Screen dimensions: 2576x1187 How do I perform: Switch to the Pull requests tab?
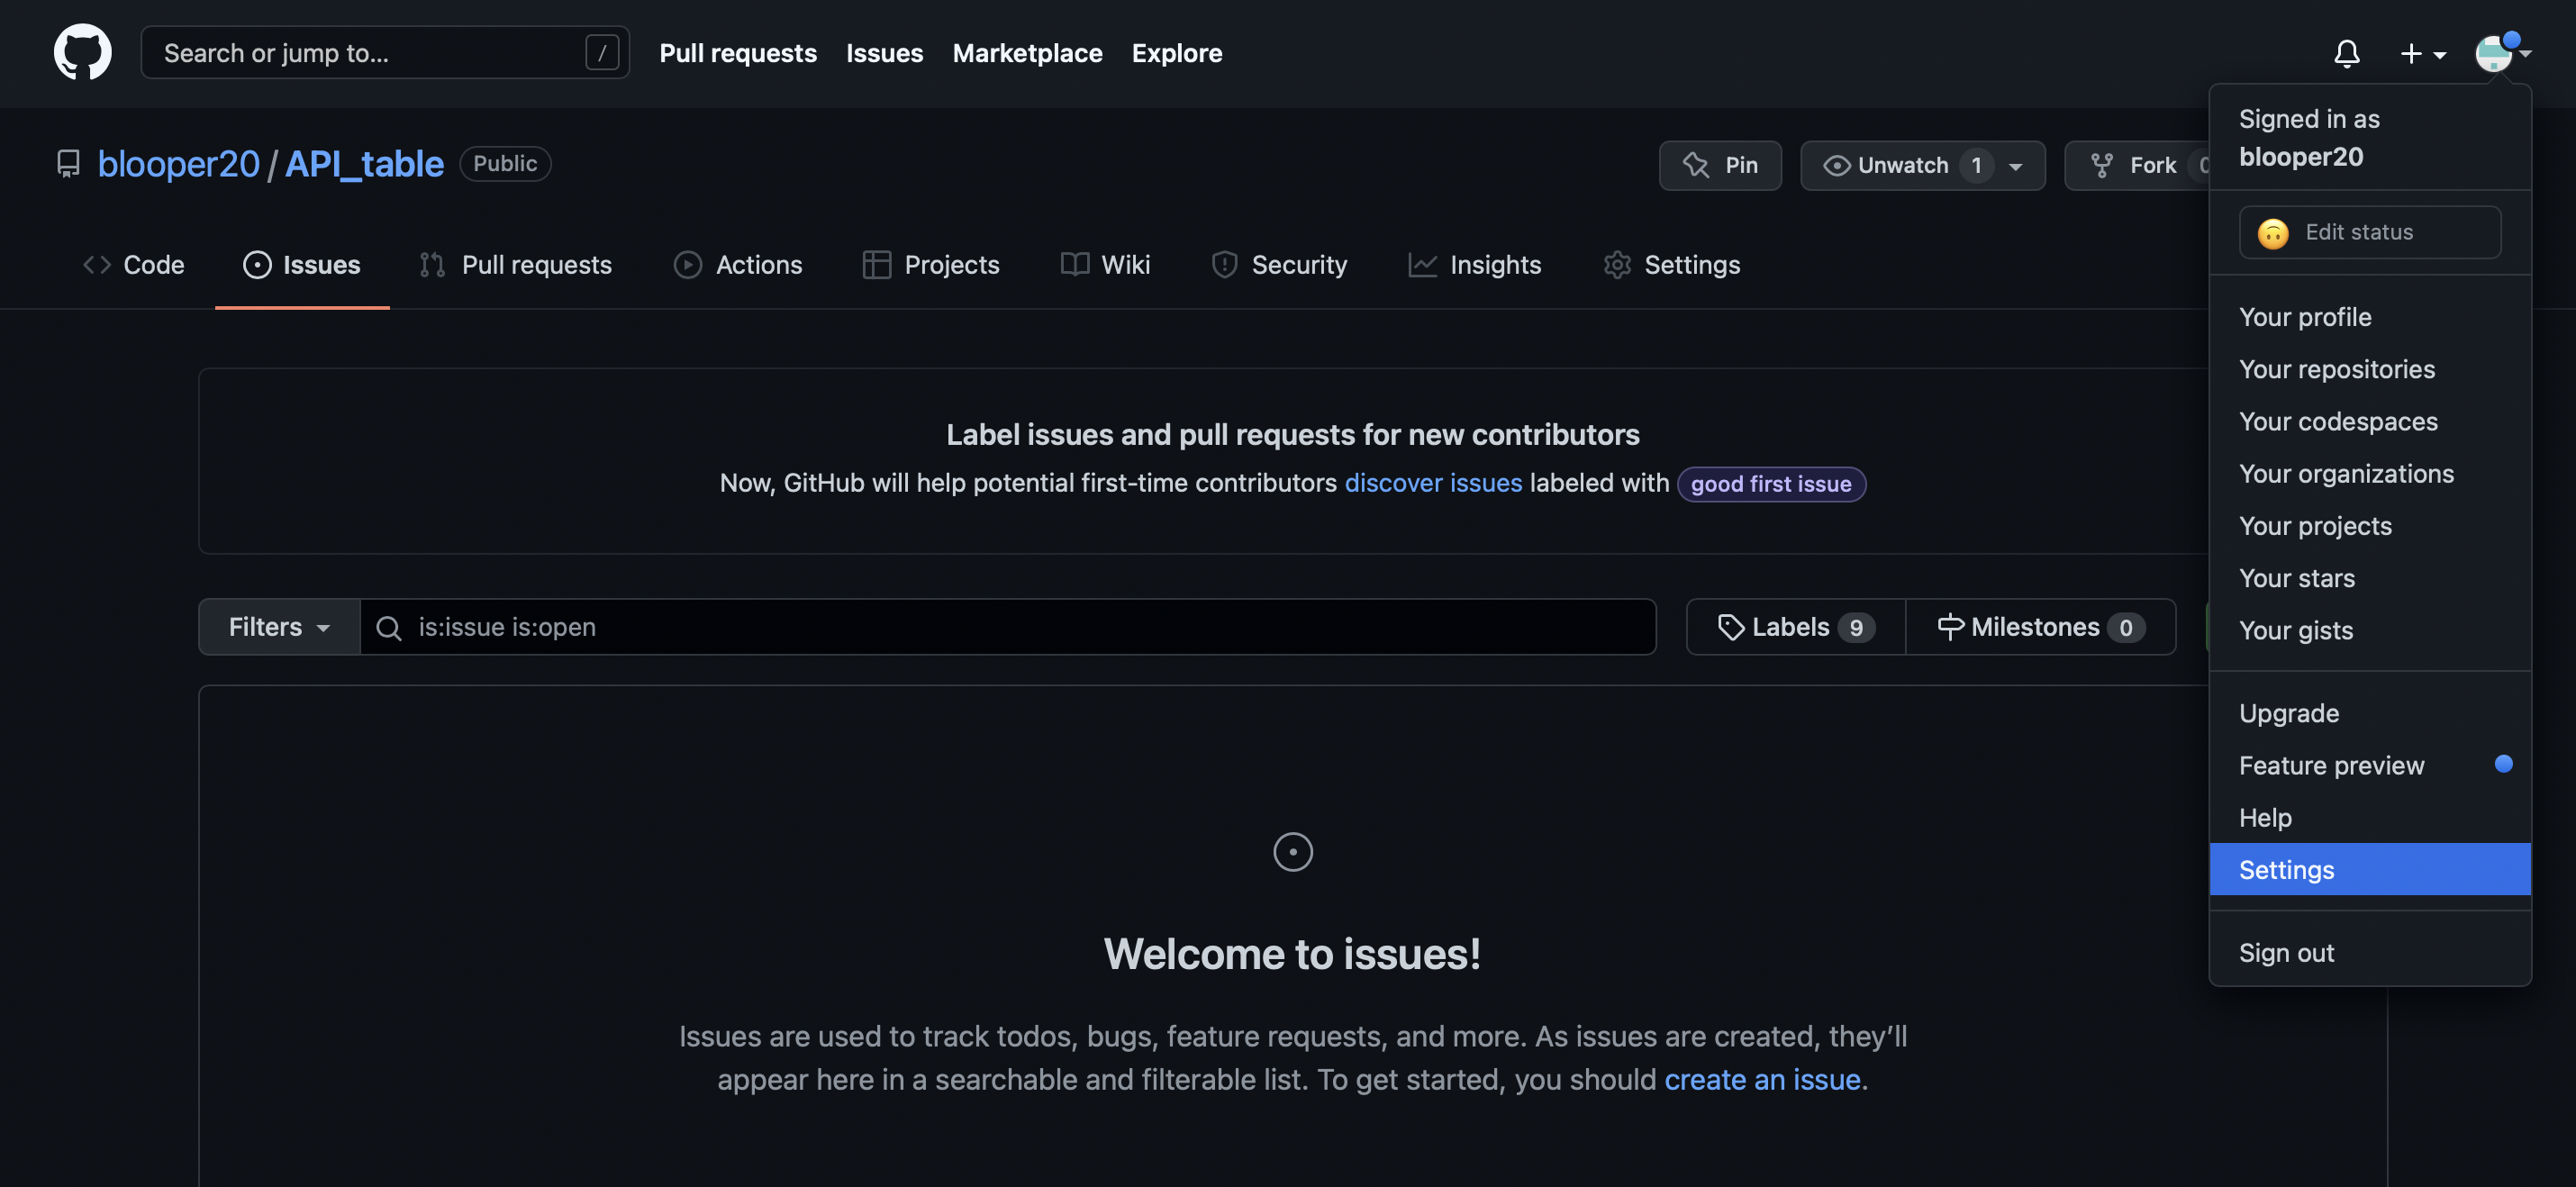pos(537,264)
